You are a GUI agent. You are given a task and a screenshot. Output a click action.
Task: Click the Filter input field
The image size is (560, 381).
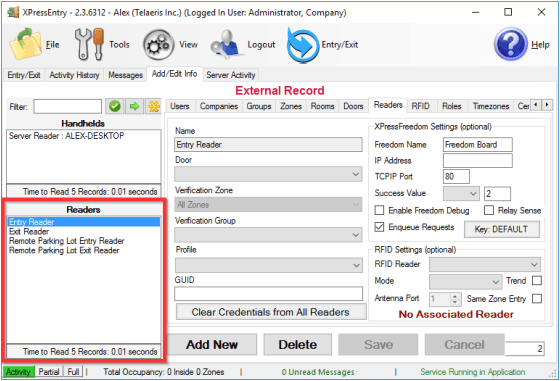click(68, 106)
